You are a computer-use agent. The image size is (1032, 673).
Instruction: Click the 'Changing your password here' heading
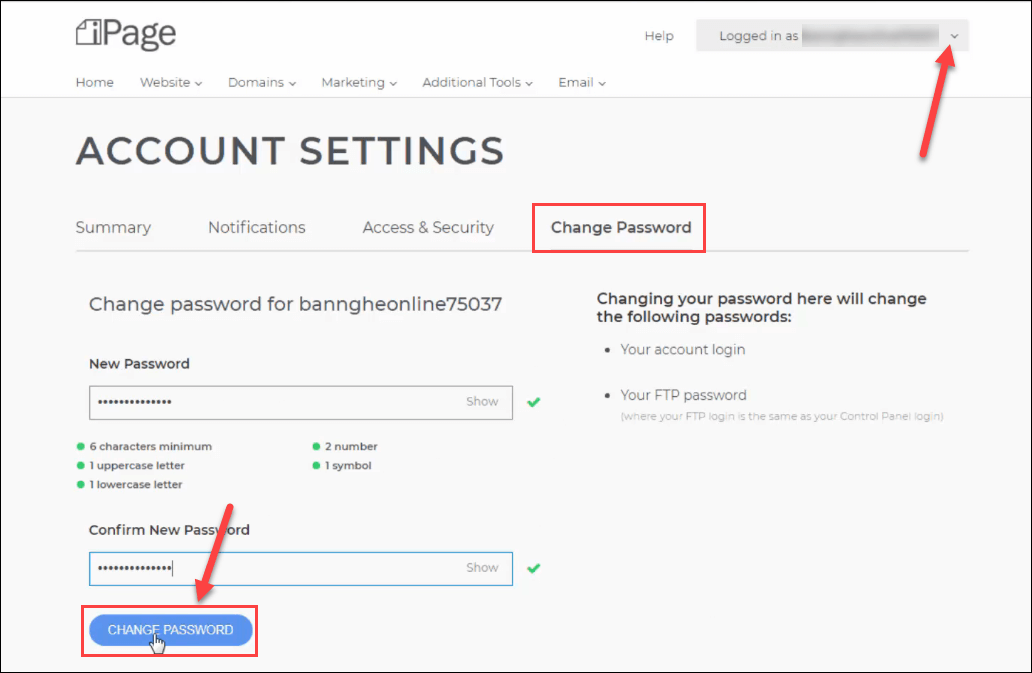[x=761, y=307]
